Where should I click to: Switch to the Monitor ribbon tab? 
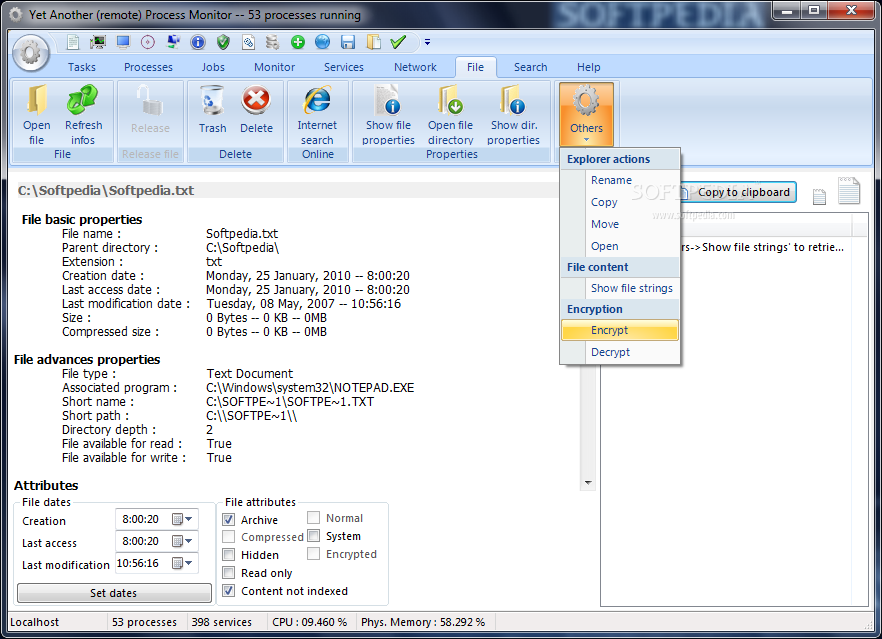pyautogui.click(x=274, y=67)
